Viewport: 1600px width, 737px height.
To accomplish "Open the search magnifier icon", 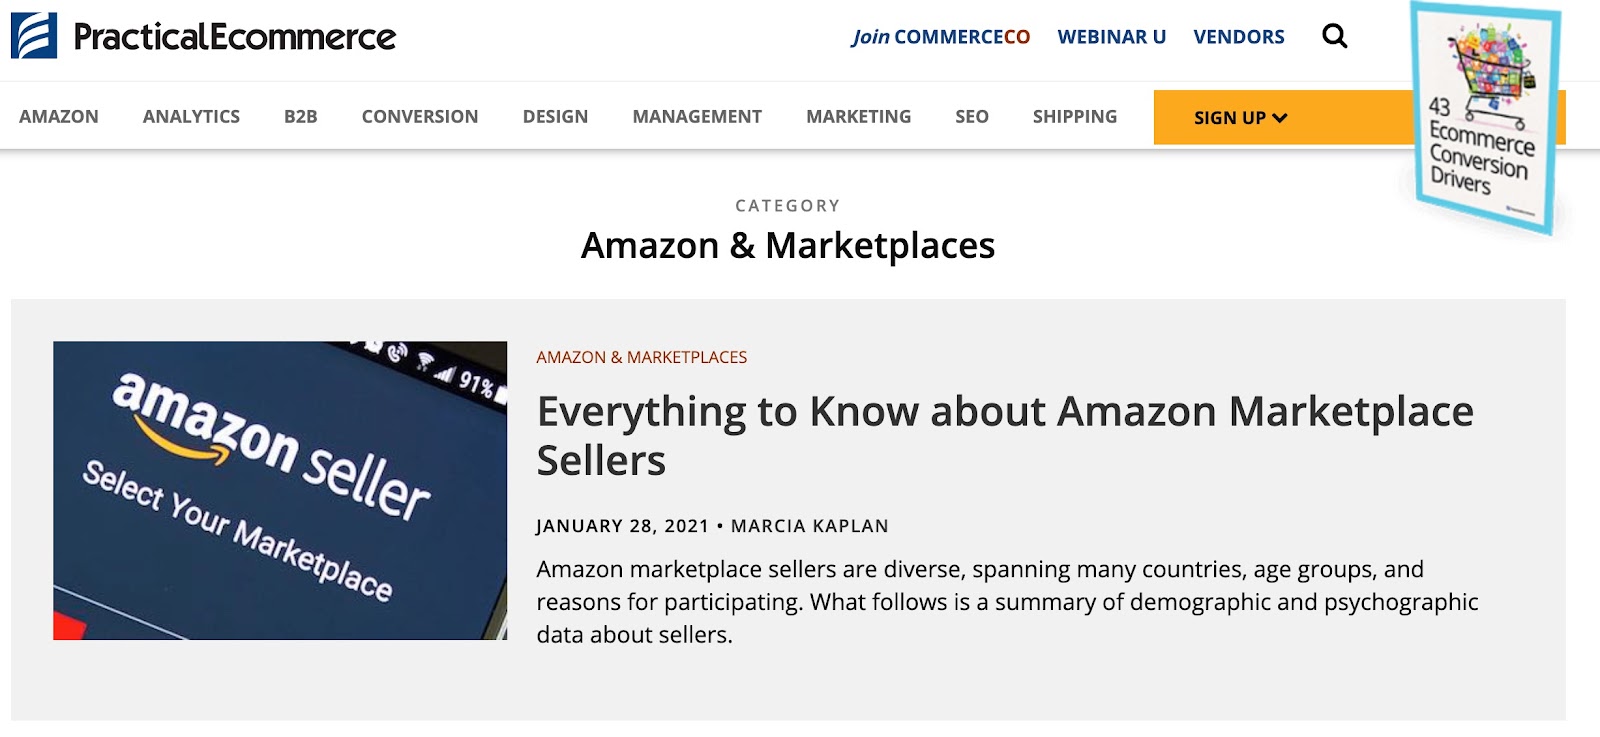I will (1334, 37).
